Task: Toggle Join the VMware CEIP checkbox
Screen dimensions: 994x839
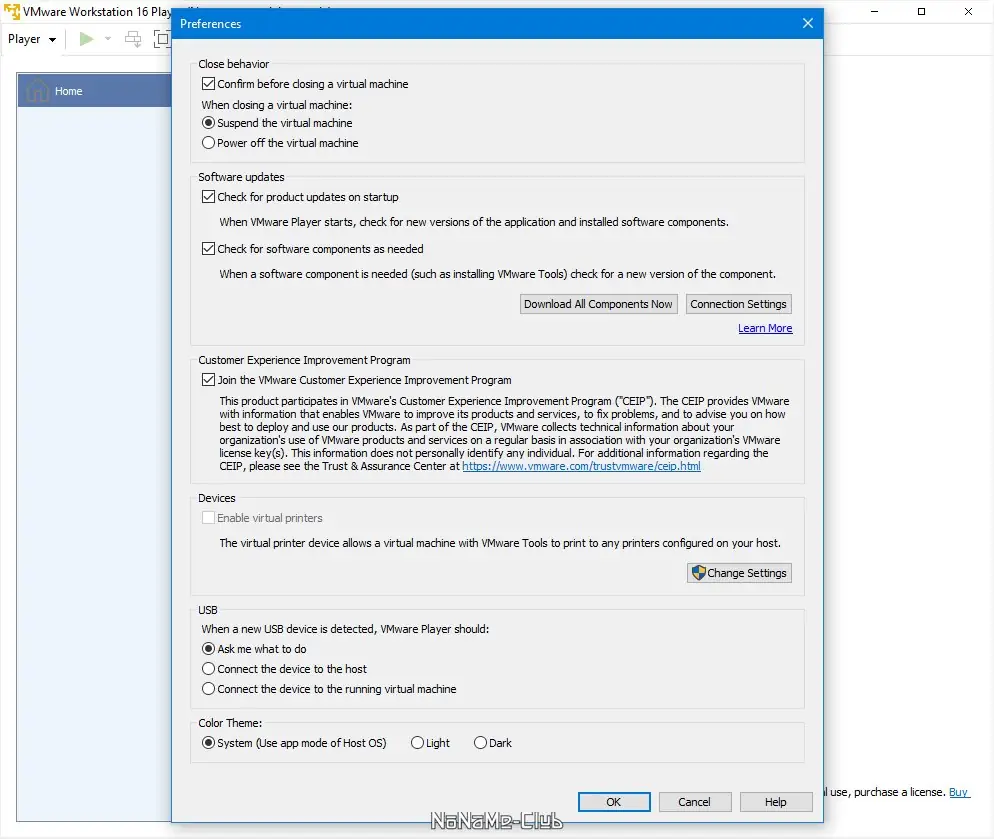Action: (208, 380)
